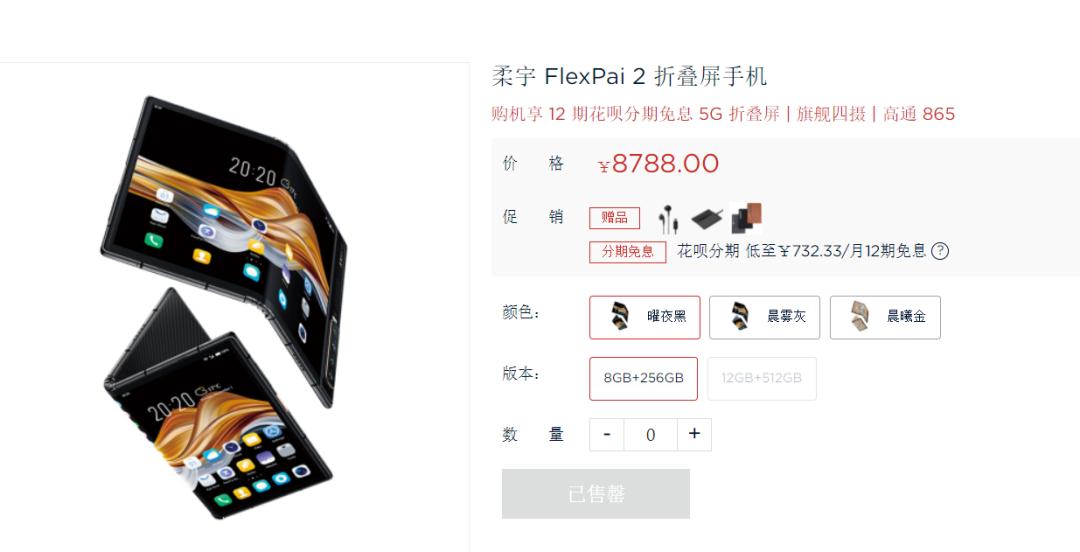Increase quantity with plus button
The image size is (1080, 552).
click(694, 434)
